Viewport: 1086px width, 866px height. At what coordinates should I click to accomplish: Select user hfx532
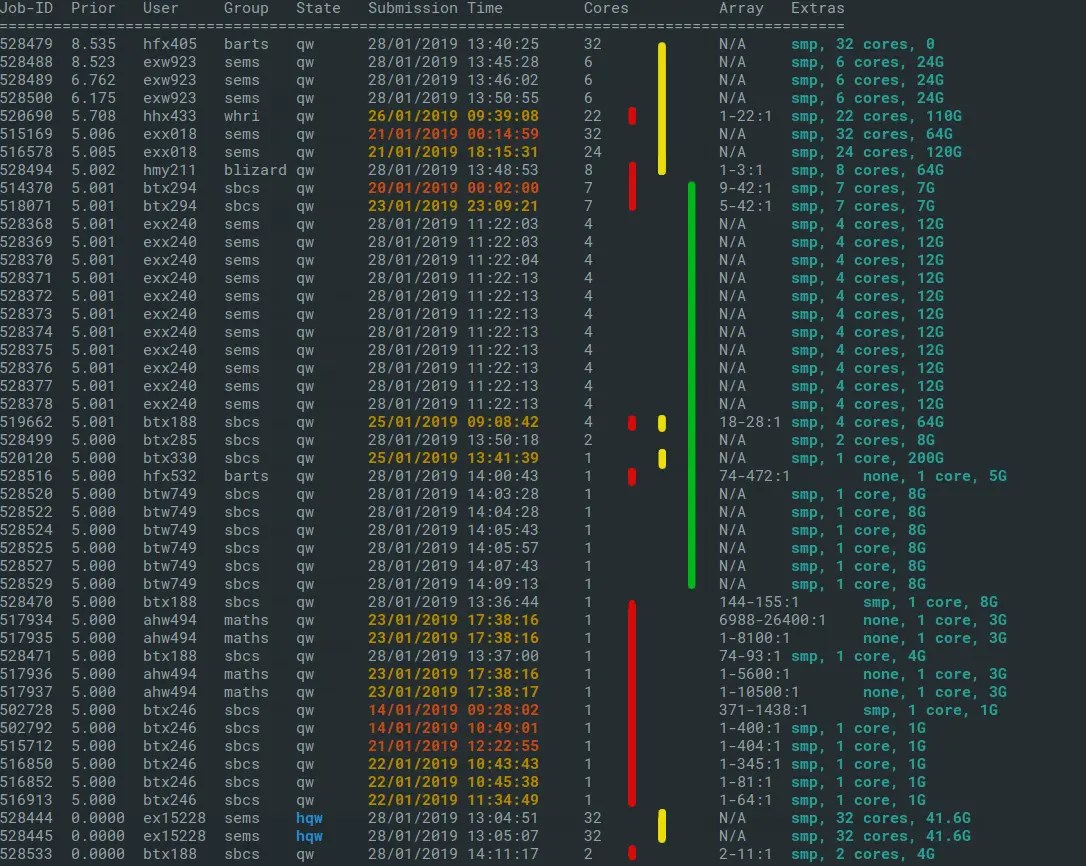click(x=170, y=477)
